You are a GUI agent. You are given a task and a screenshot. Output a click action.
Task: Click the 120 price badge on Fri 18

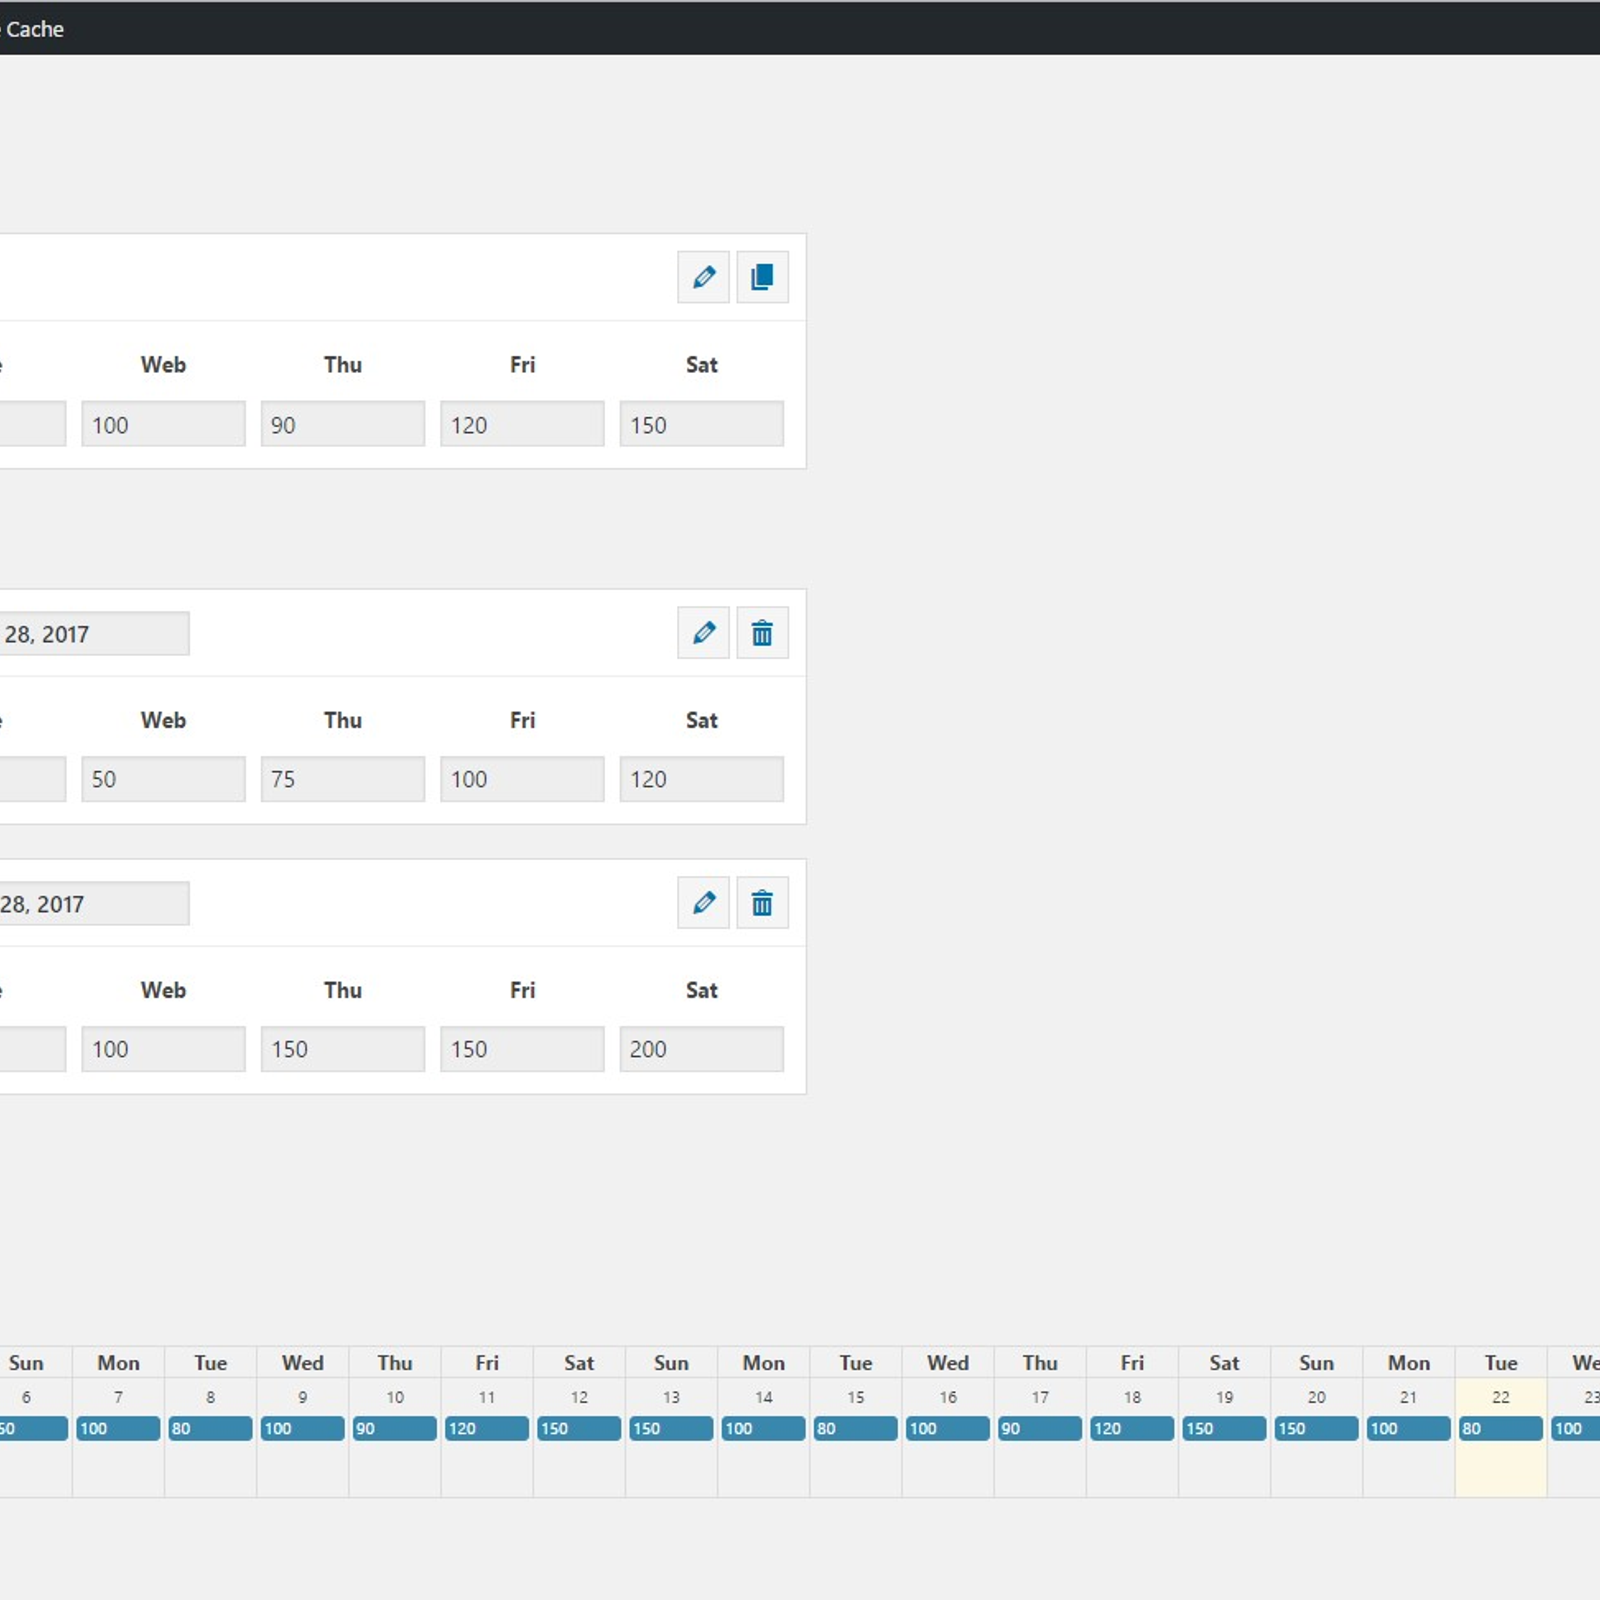click(1132, 1428)
